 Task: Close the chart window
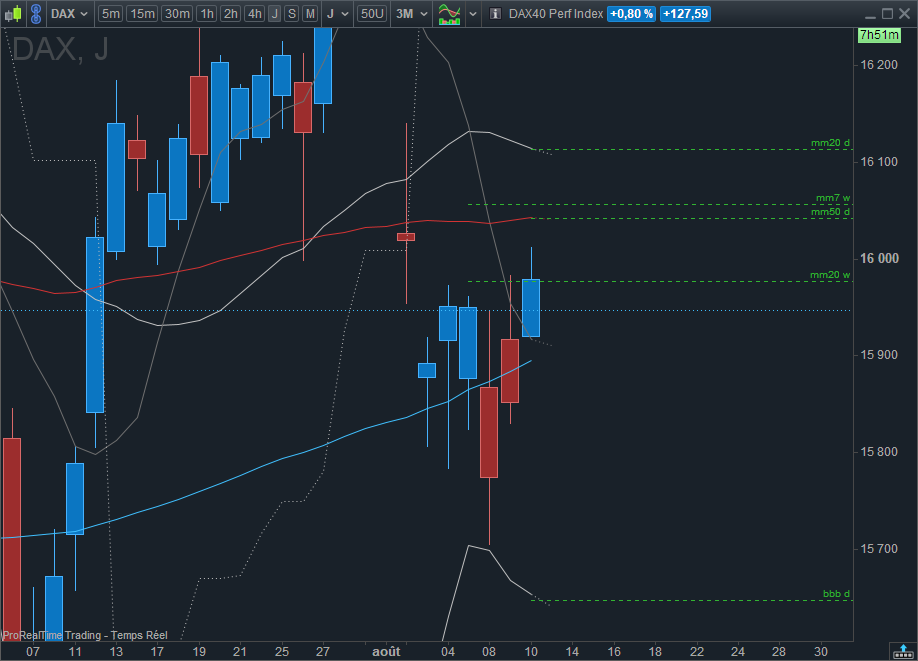(x=905, y=13)
